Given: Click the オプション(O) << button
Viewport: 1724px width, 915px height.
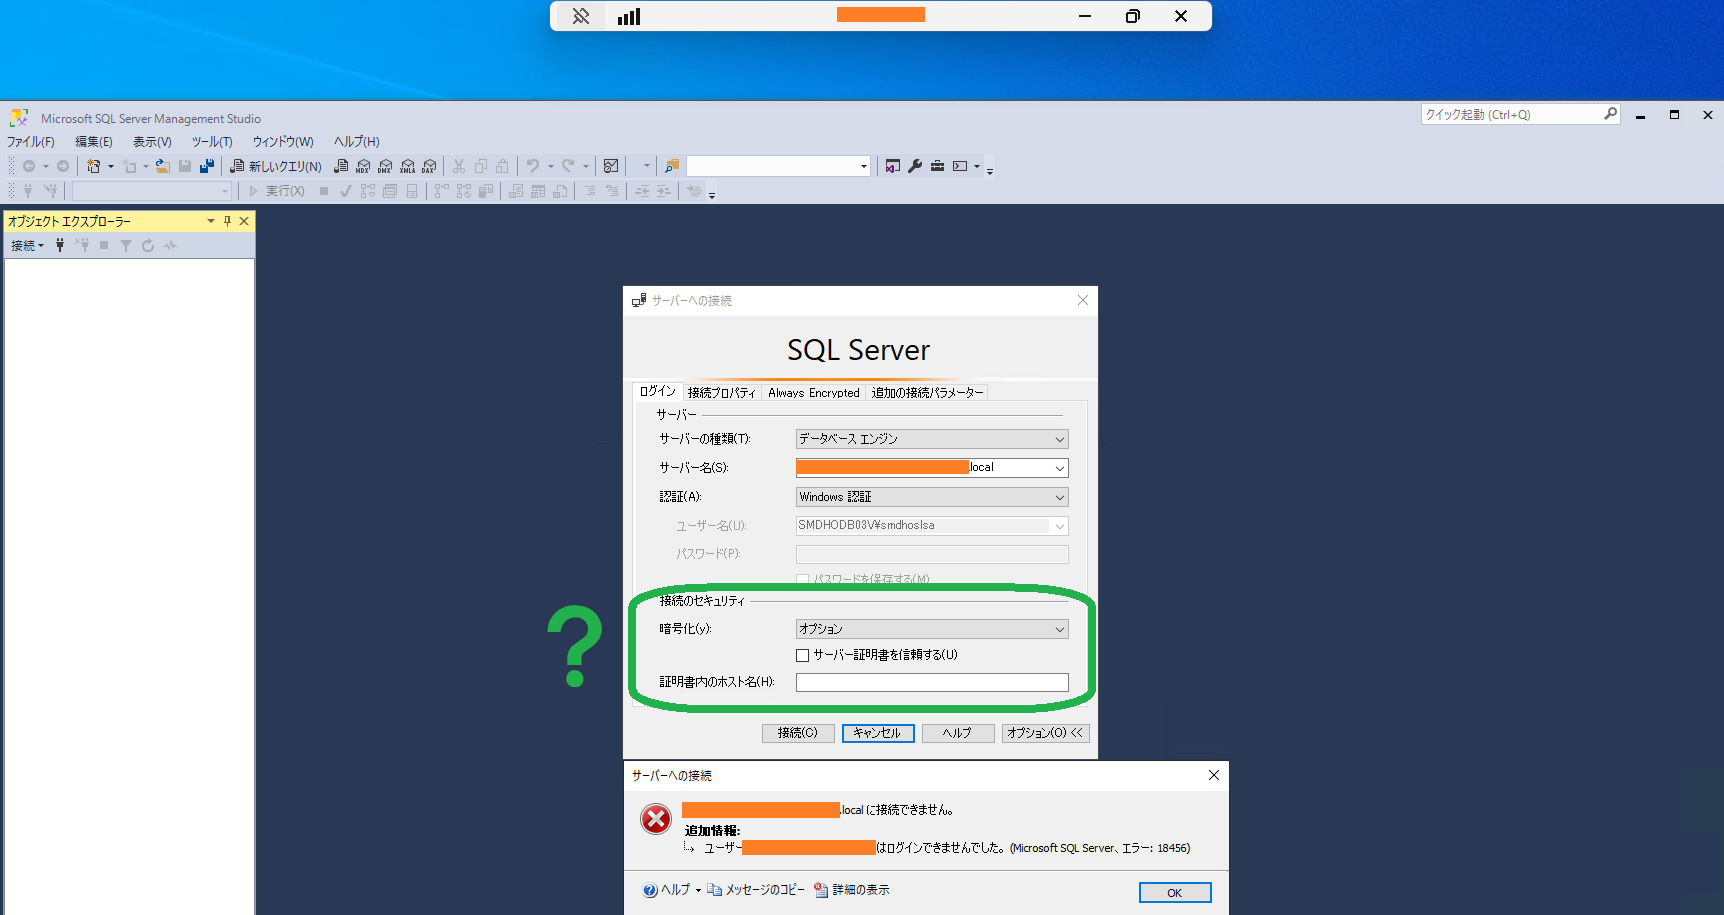Looking at the screenshot, I should tap(1045, 733).
